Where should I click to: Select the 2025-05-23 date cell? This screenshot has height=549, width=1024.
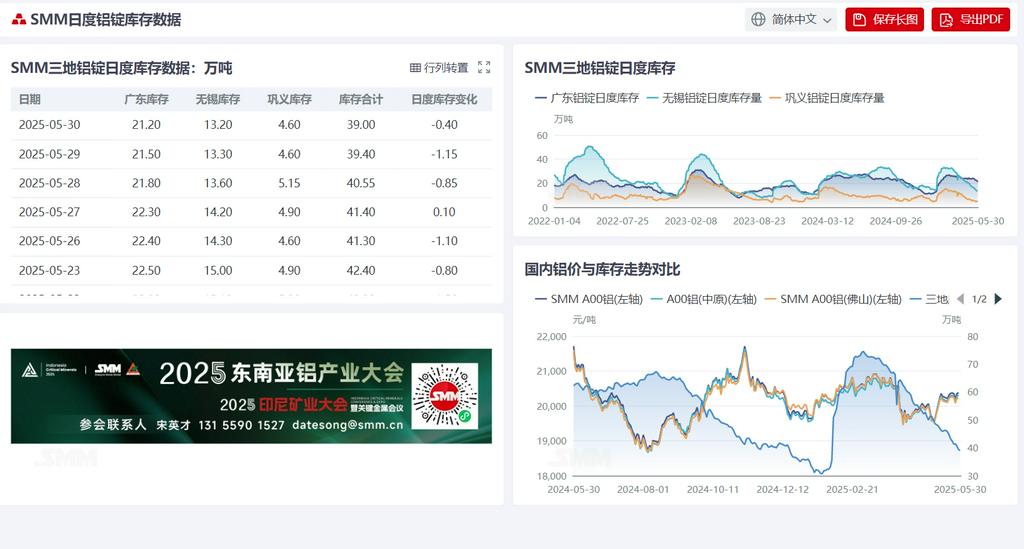click(50, 270)
